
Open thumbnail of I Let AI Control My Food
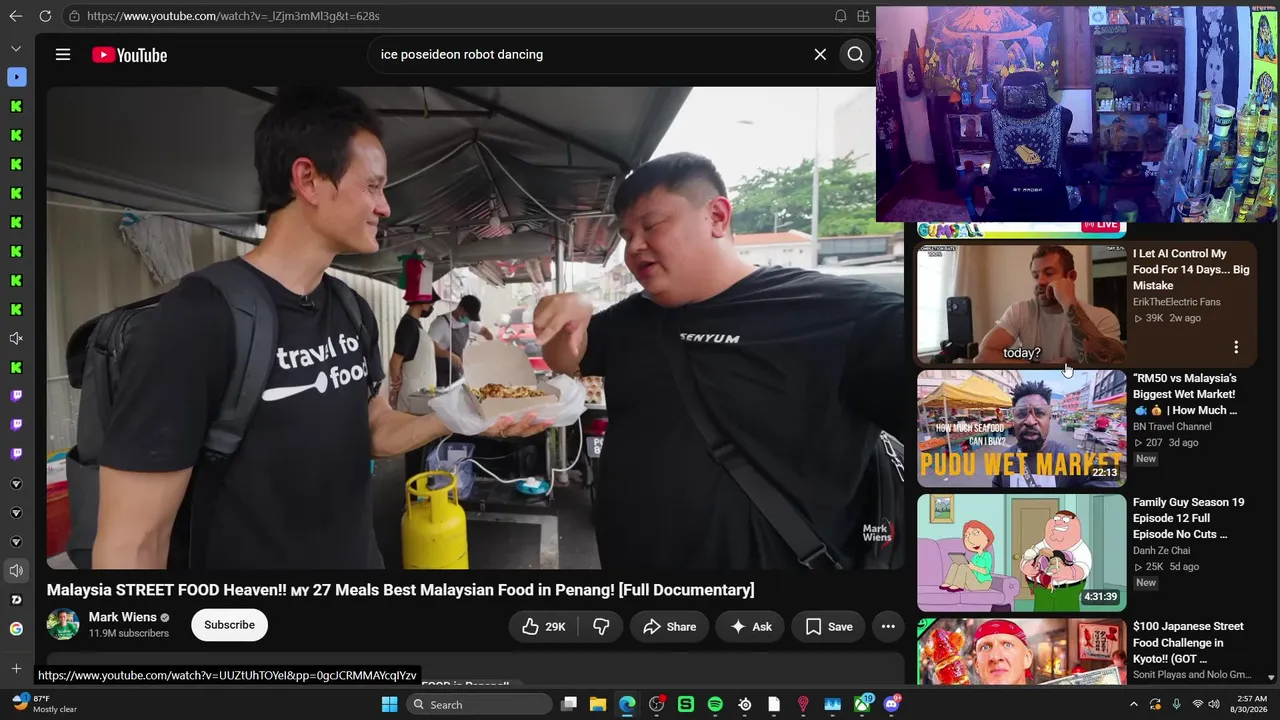1021,304
